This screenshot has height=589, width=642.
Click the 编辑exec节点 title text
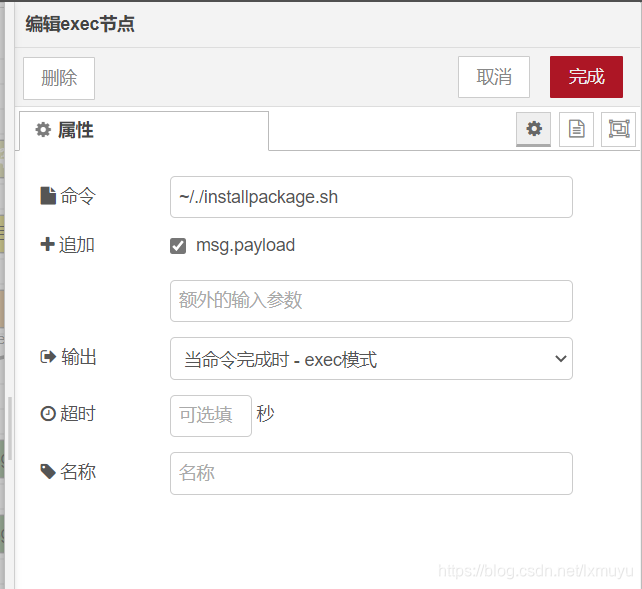tap(80, 24)
